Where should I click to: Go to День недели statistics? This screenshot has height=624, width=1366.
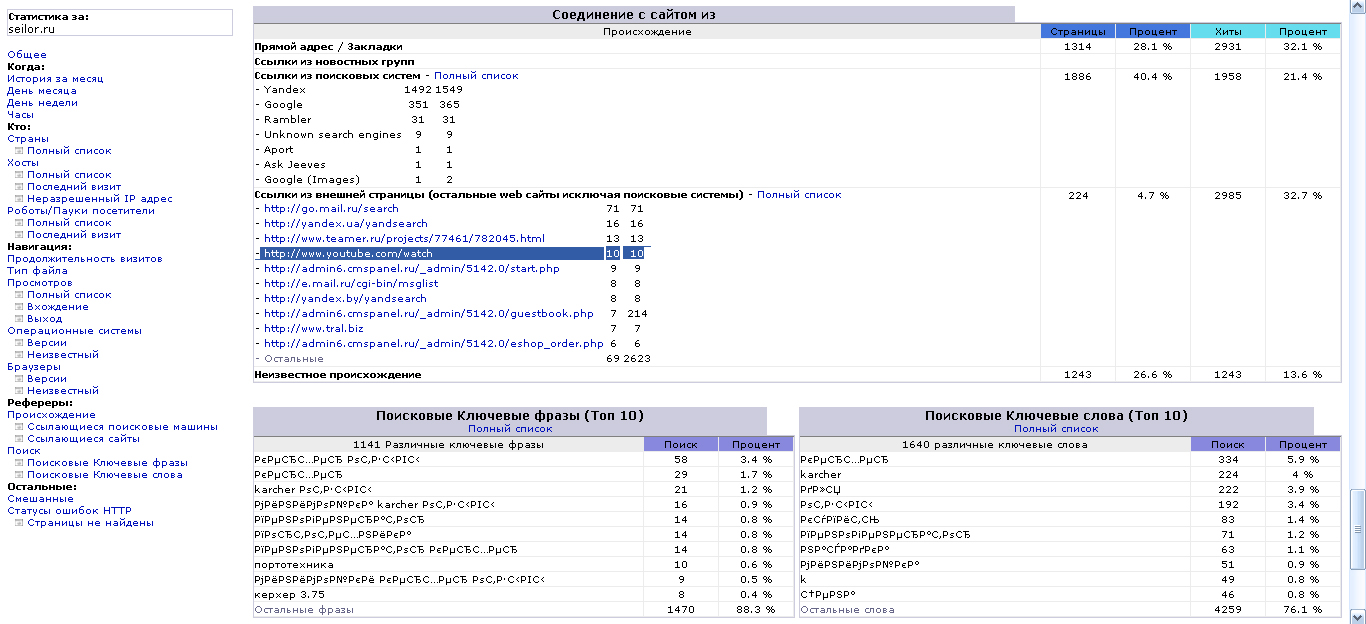tap(42, 103)
